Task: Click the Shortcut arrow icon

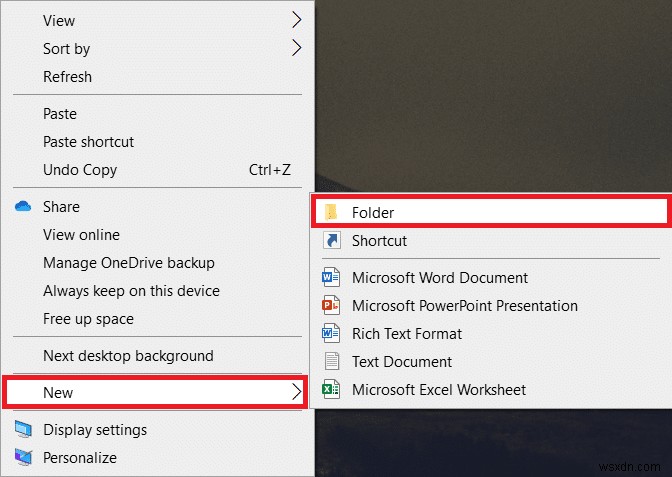Action: [332, 241]
